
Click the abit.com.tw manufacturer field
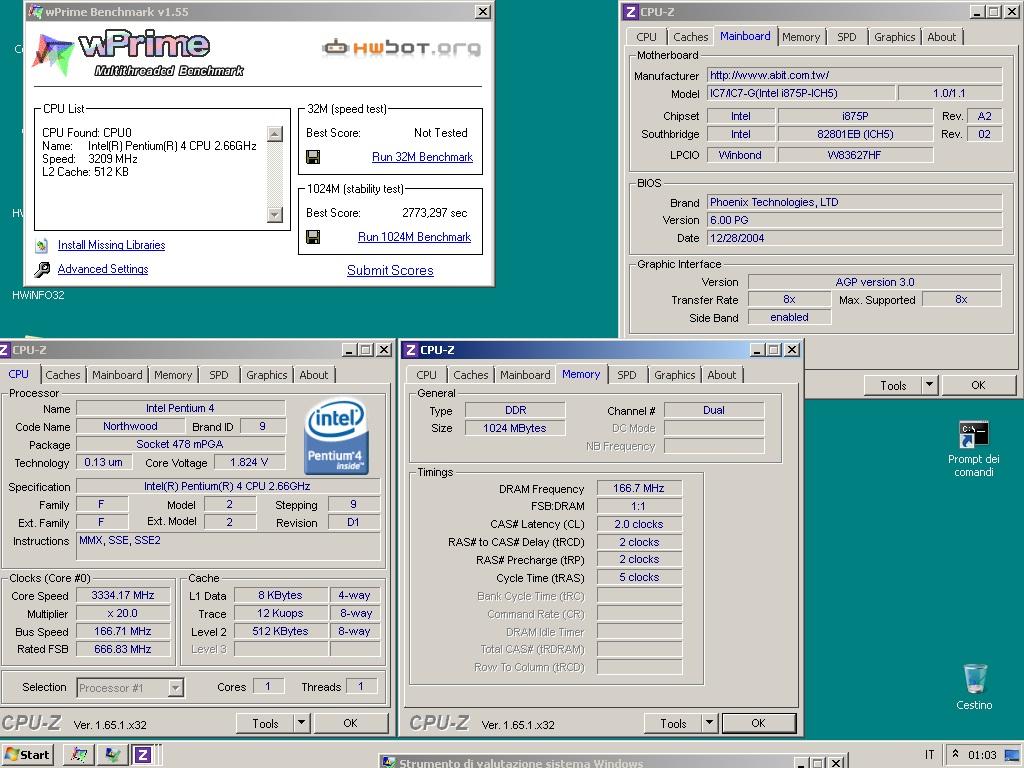tap(854, 75)
